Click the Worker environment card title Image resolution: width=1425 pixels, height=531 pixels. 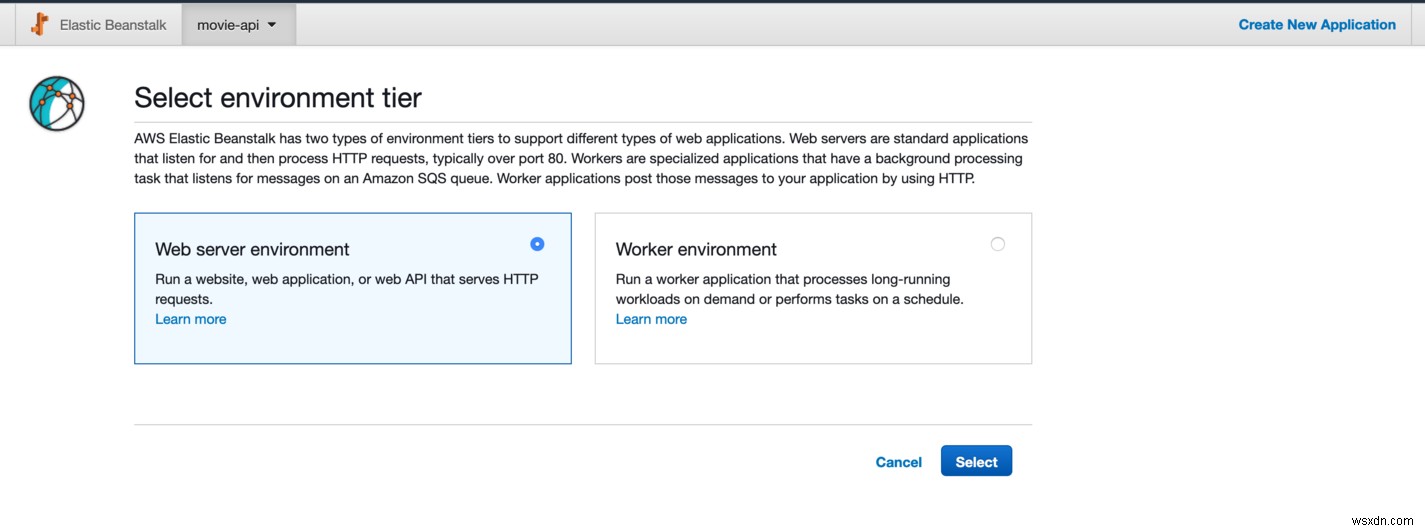click(x=696, y=249)
